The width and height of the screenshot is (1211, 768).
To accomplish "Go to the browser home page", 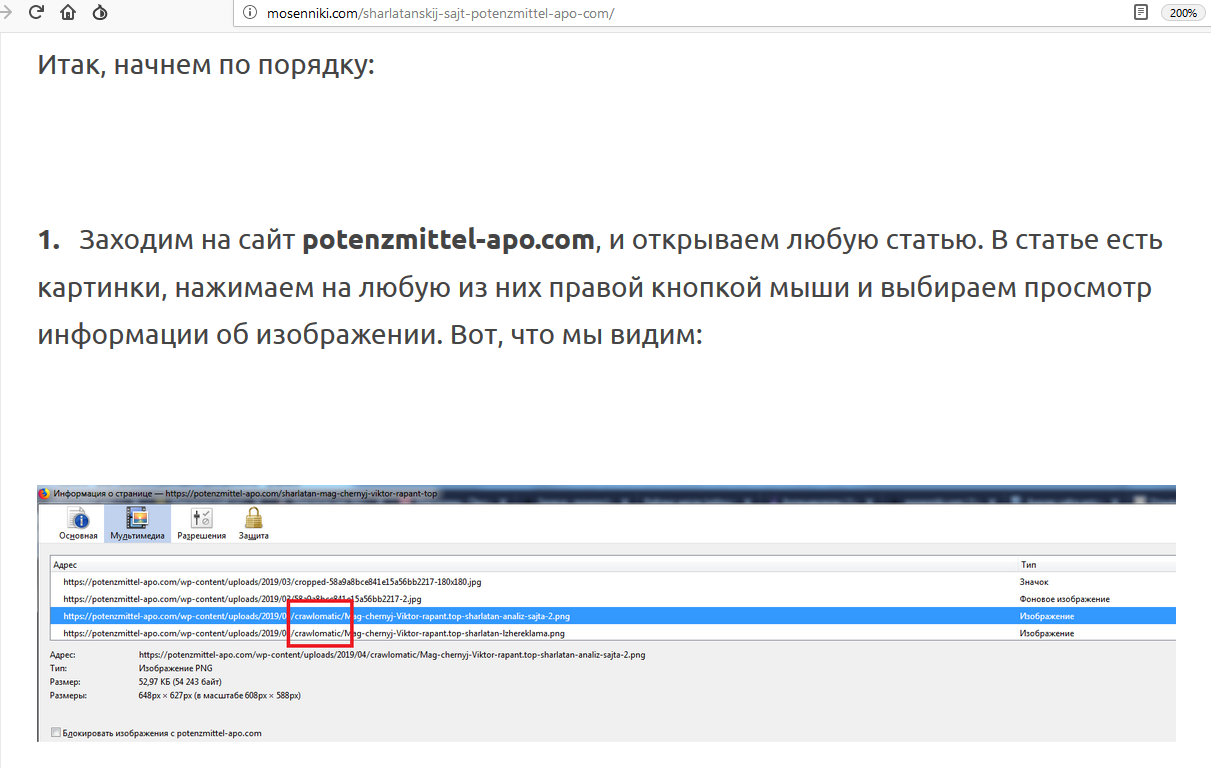I will point(68,13).
